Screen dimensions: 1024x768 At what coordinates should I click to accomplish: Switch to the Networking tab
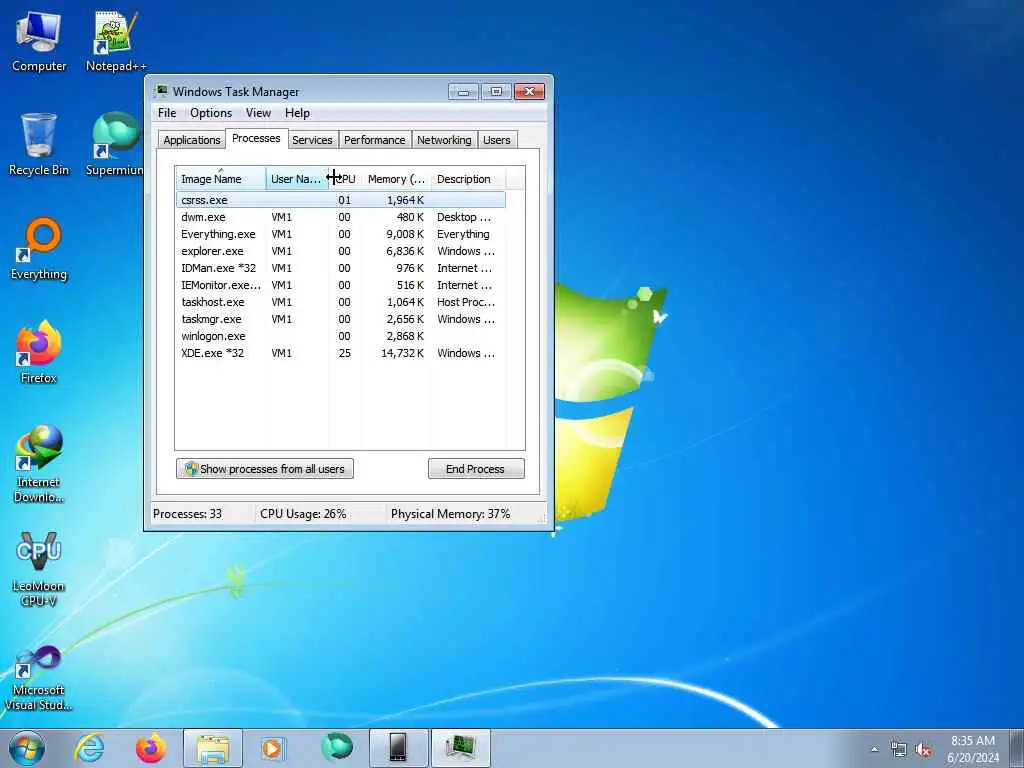444,140
